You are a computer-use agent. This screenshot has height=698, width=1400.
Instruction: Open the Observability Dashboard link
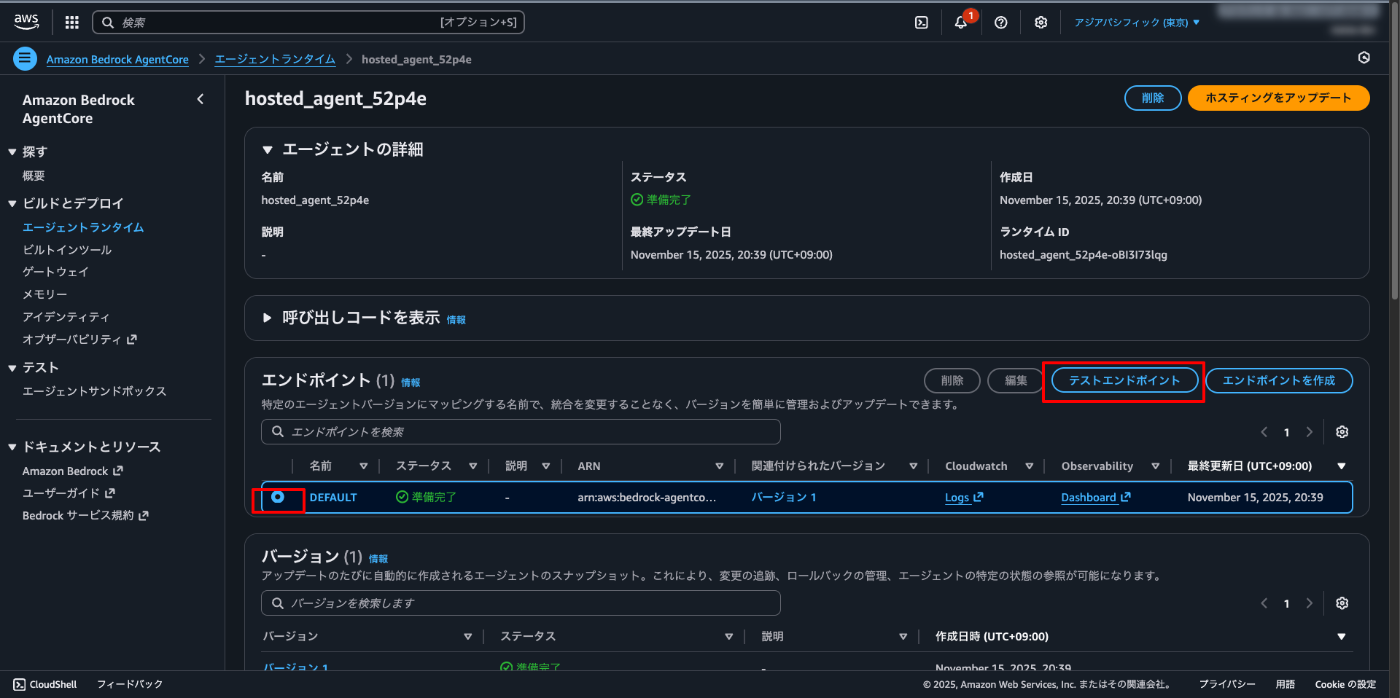tap(1096, 497)
